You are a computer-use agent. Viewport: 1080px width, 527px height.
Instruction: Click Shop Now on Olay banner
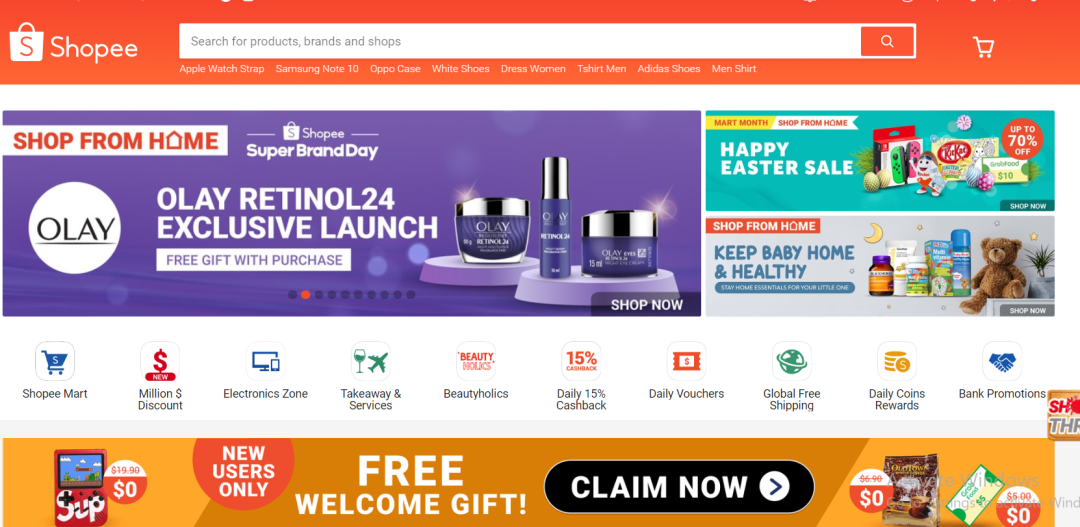coord(646,304)
